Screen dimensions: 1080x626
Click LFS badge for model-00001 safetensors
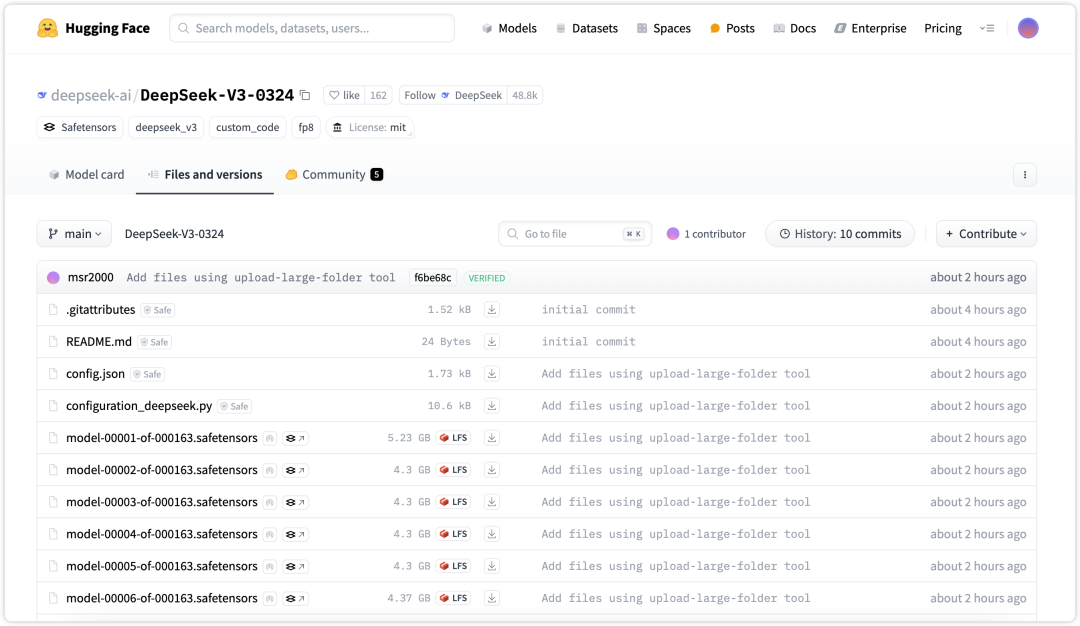click(x=453, y=438)
